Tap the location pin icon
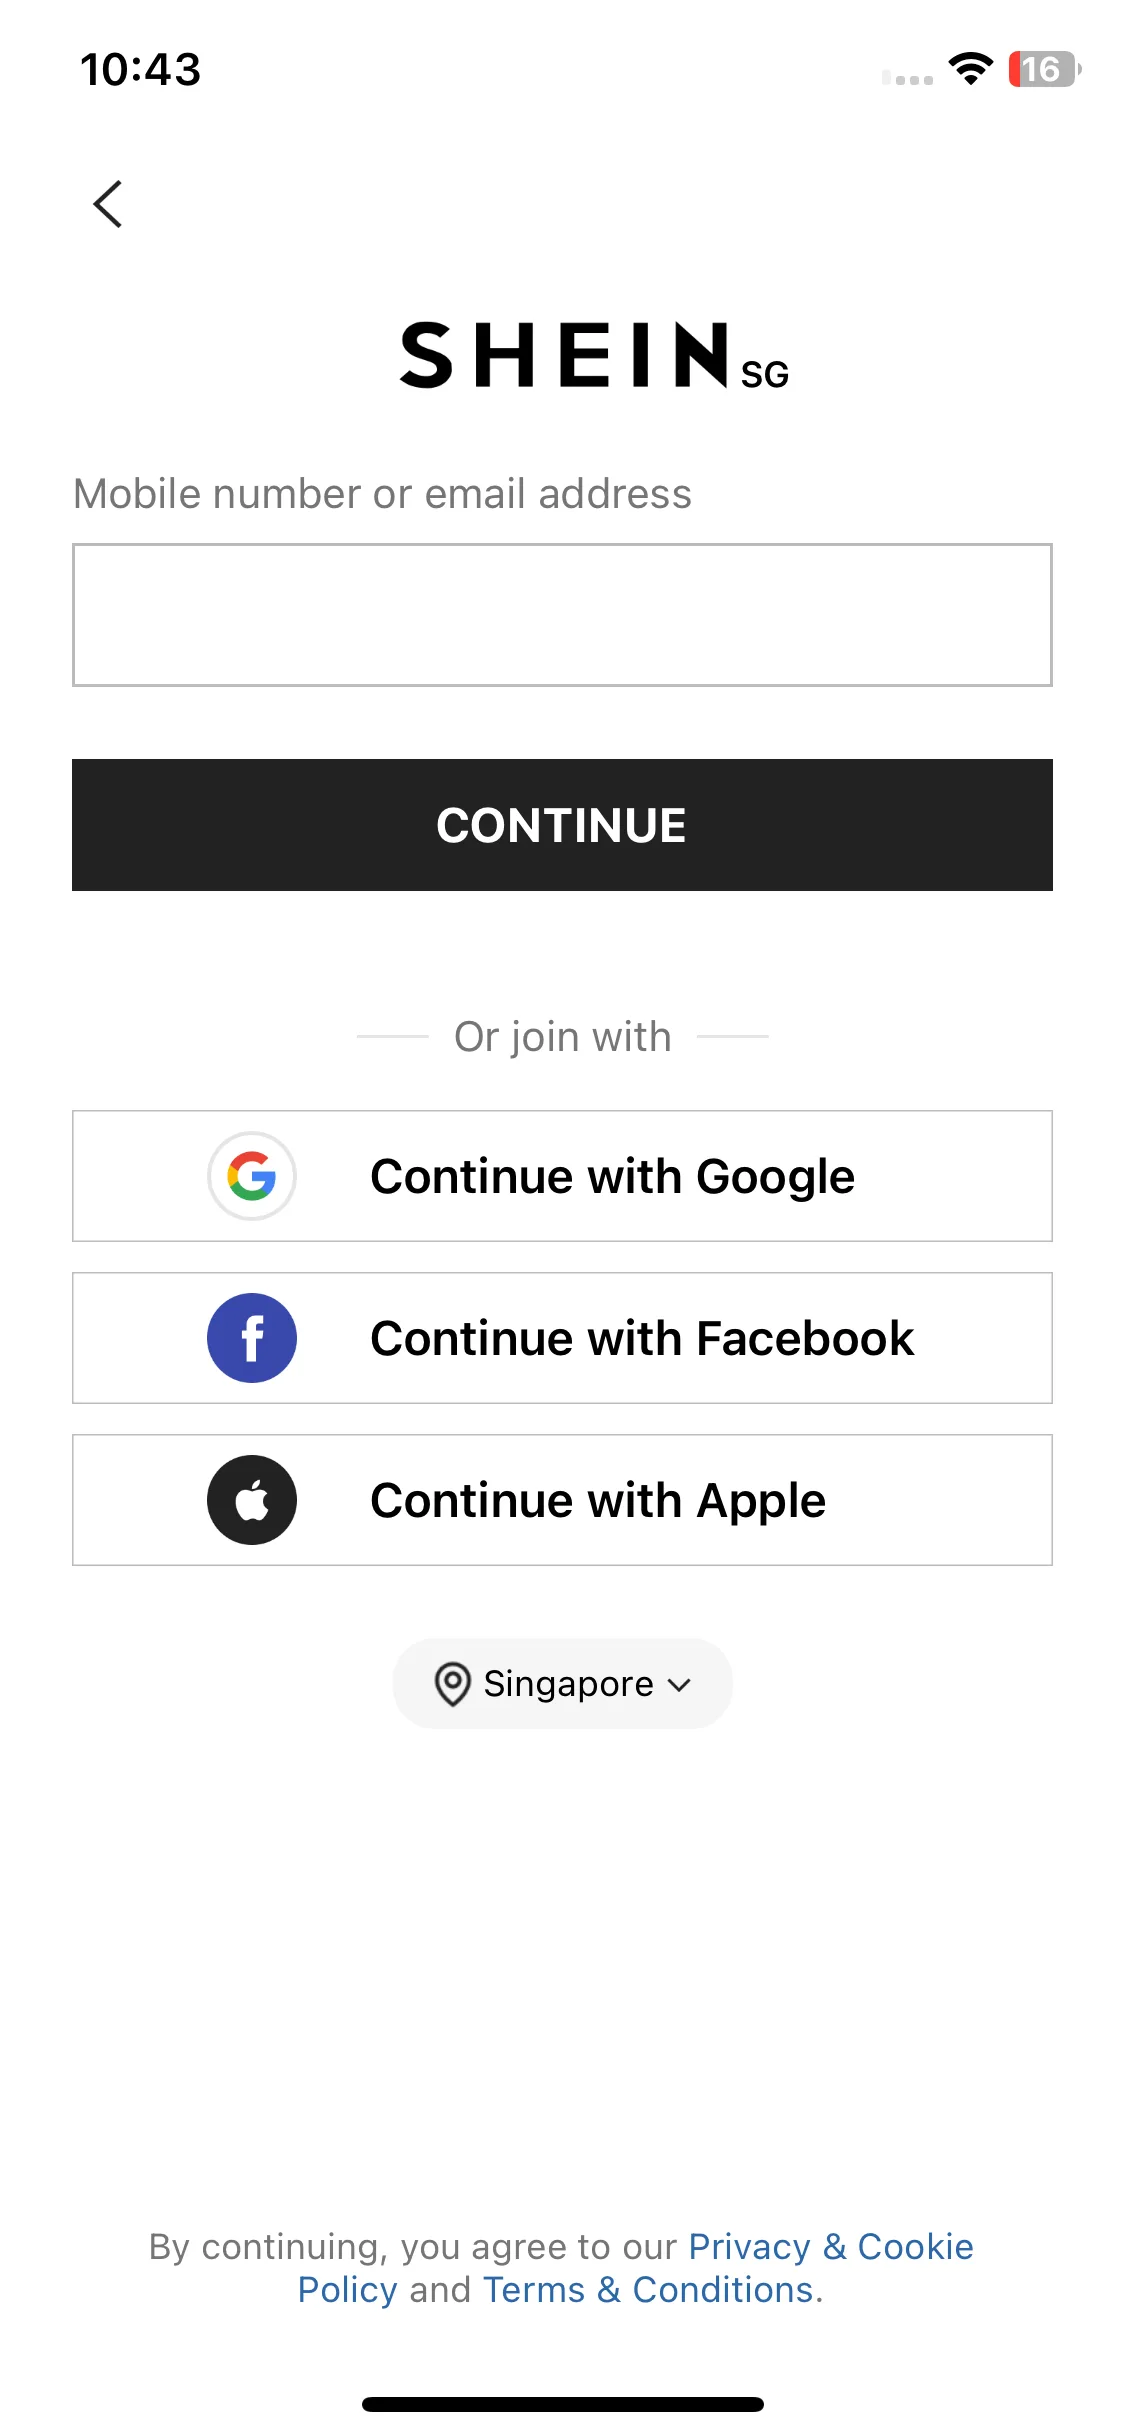This screenshot has height=2436, width=1125. (452, 1684)
